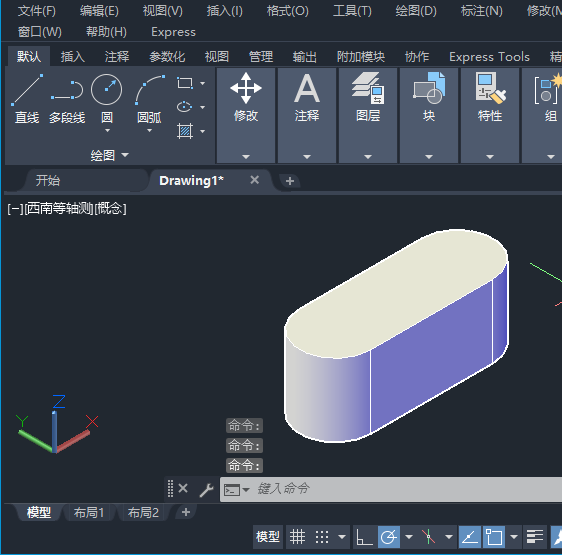Switch to the 注释 ribbon tab
This screenshot has height=555, width=562.
[x=116, y=57]
